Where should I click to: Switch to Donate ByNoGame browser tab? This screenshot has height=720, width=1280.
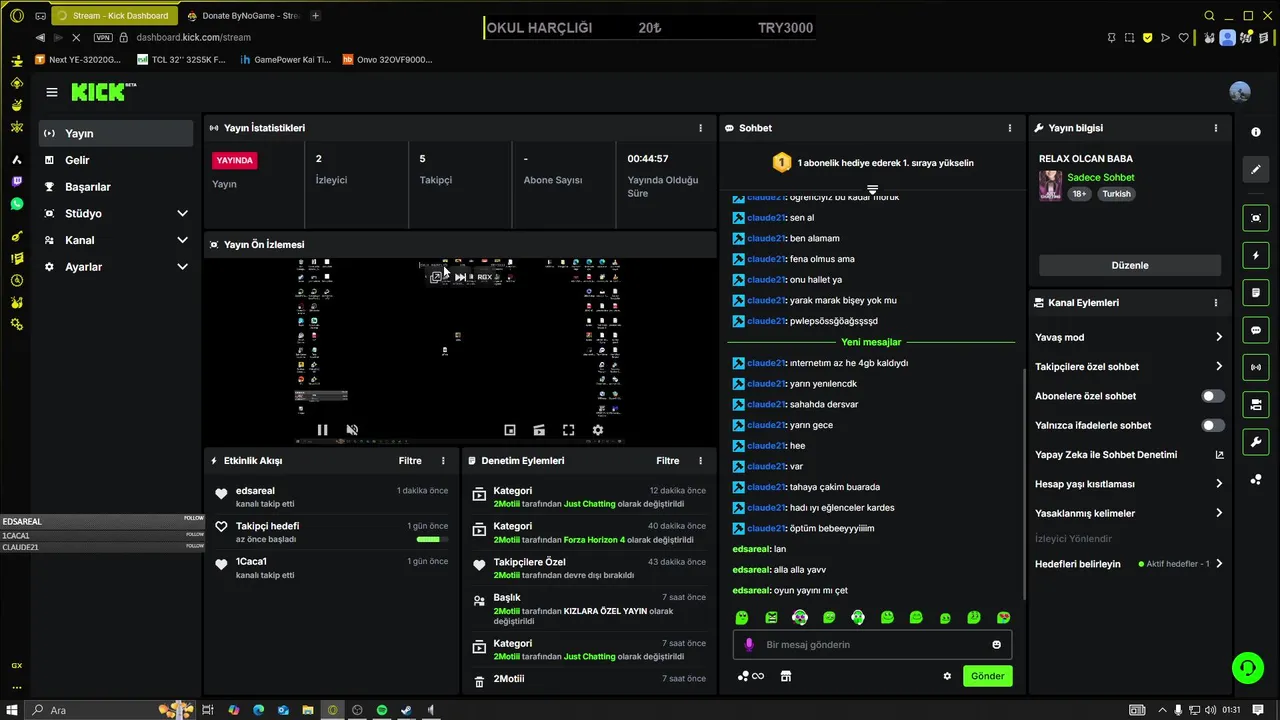243,16
